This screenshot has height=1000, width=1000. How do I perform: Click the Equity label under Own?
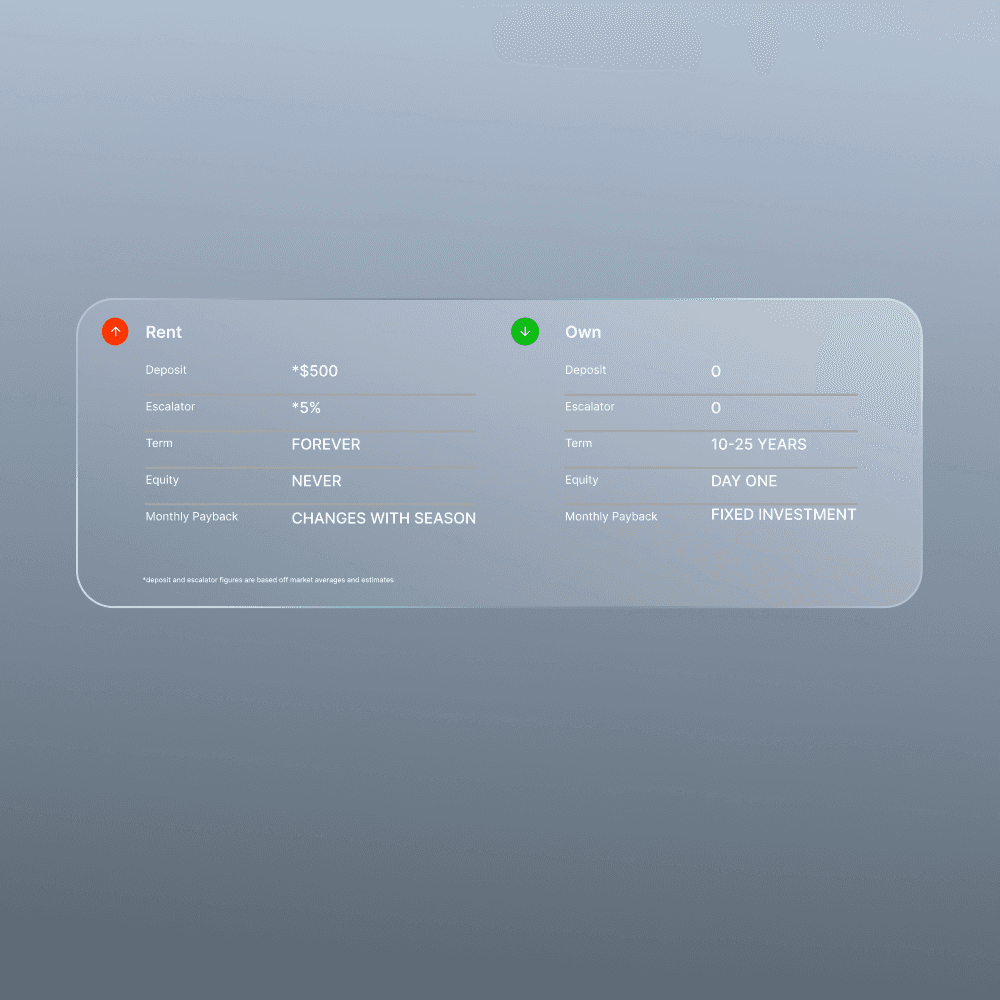pos(582,480)
